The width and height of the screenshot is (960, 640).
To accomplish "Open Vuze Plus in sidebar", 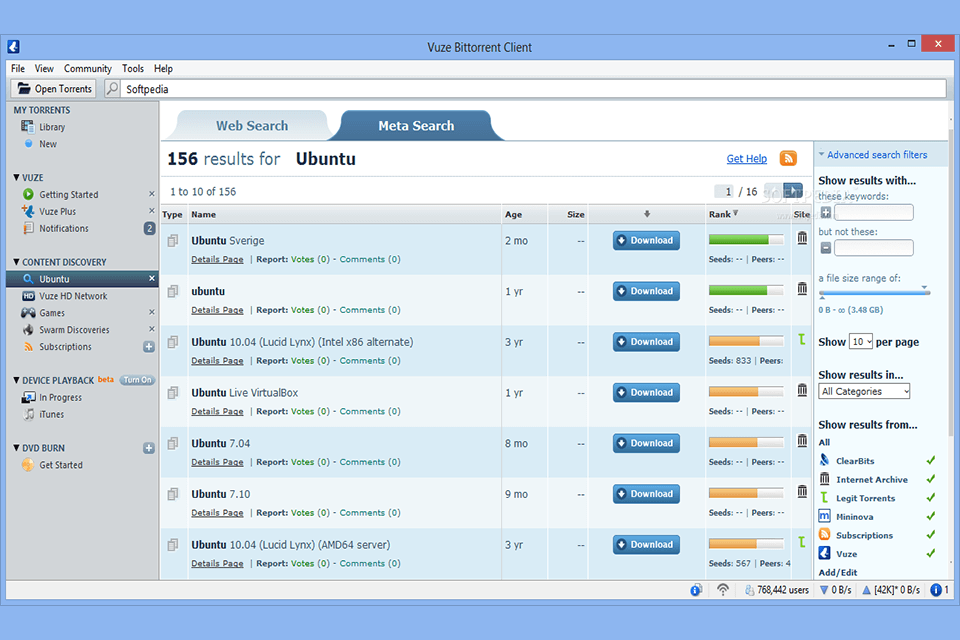I will [x=58, y=211].
